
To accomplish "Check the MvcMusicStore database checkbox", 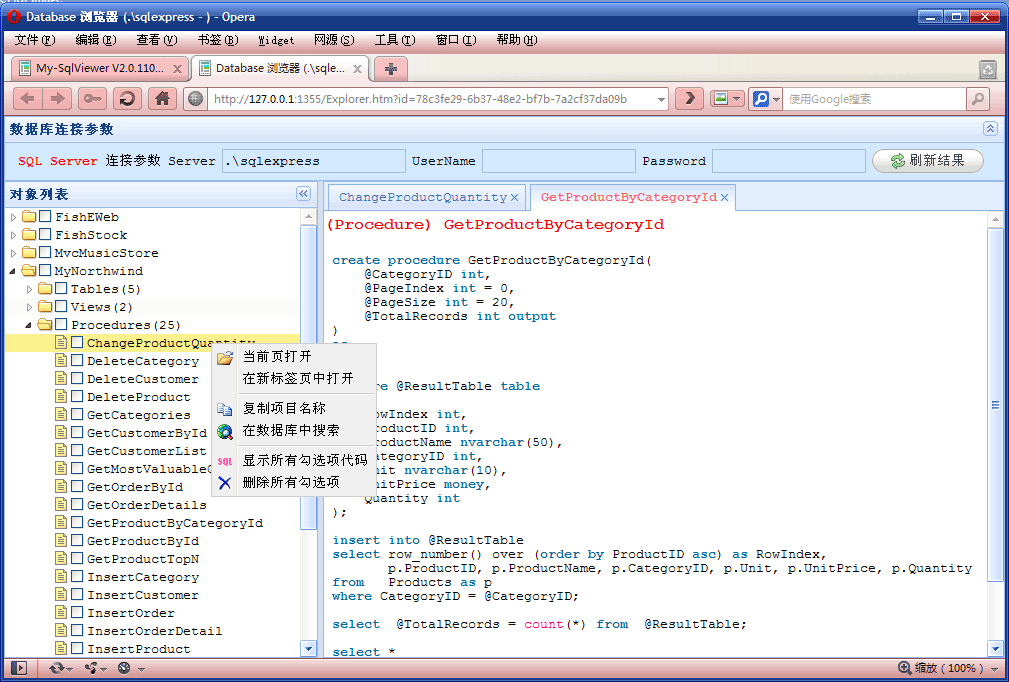I will [45, 252].
